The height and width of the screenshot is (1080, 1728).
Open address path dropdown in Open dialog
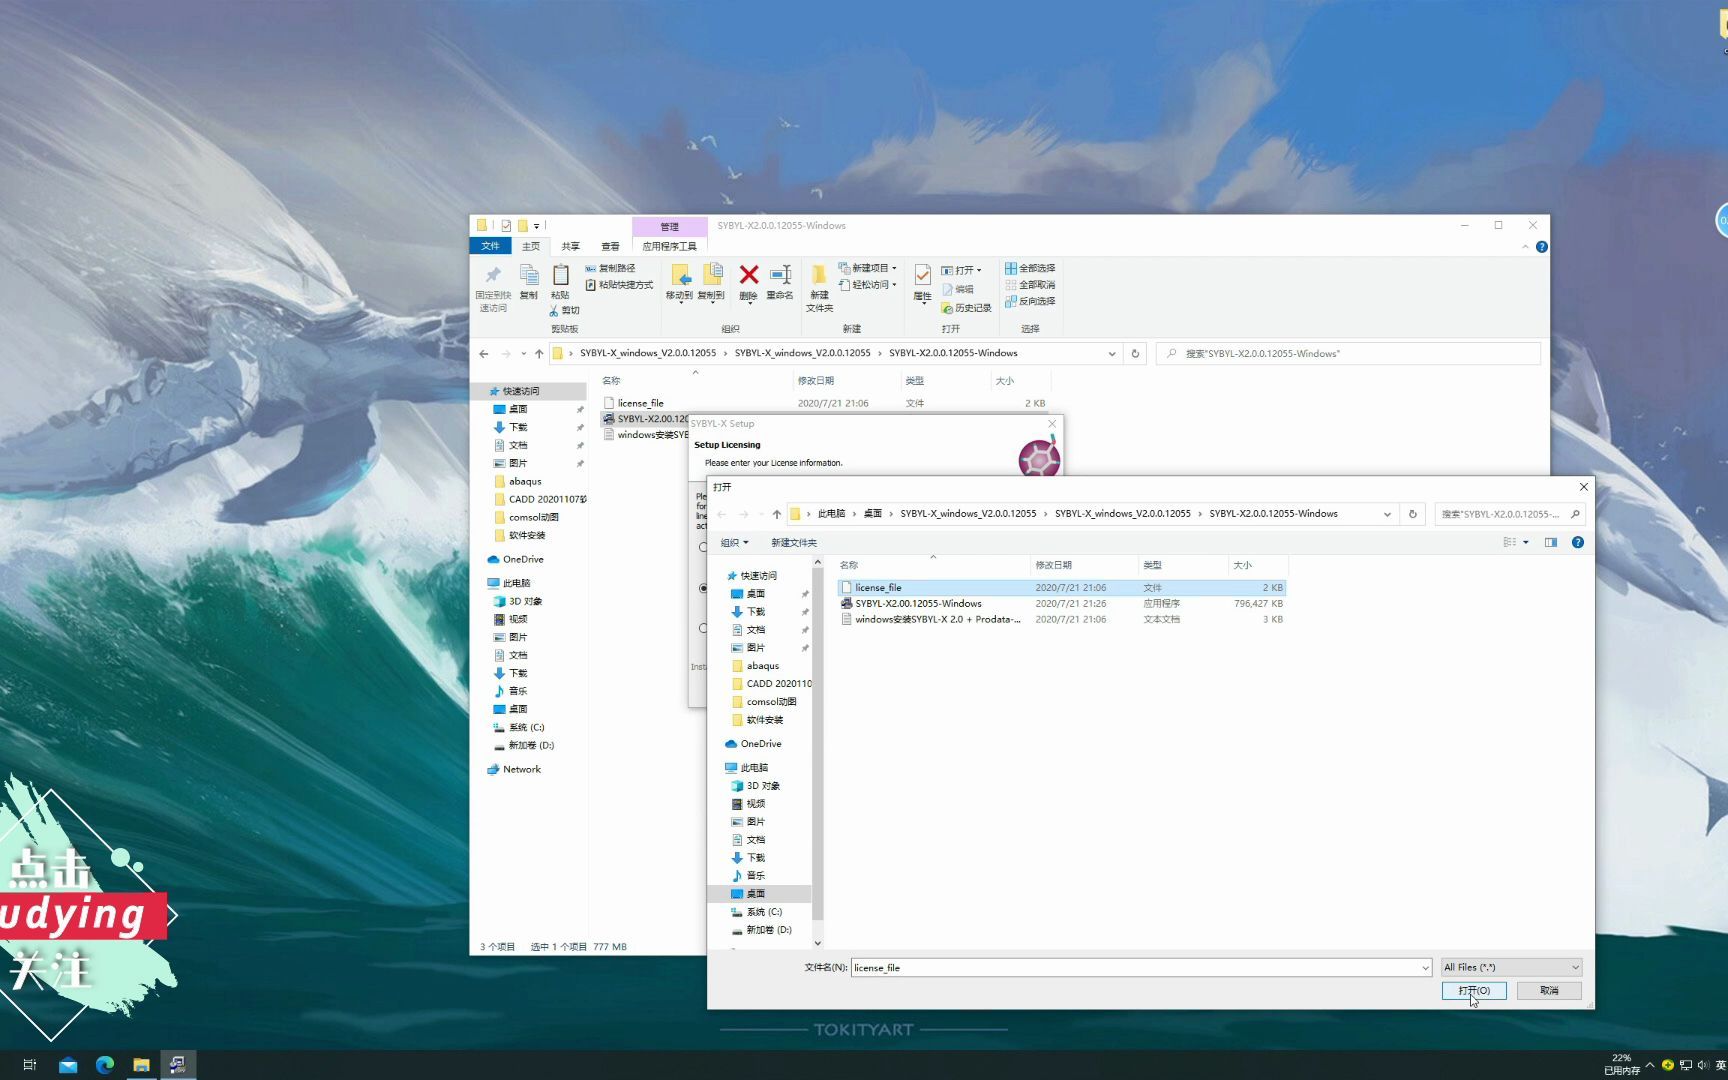click(1387, 514)
